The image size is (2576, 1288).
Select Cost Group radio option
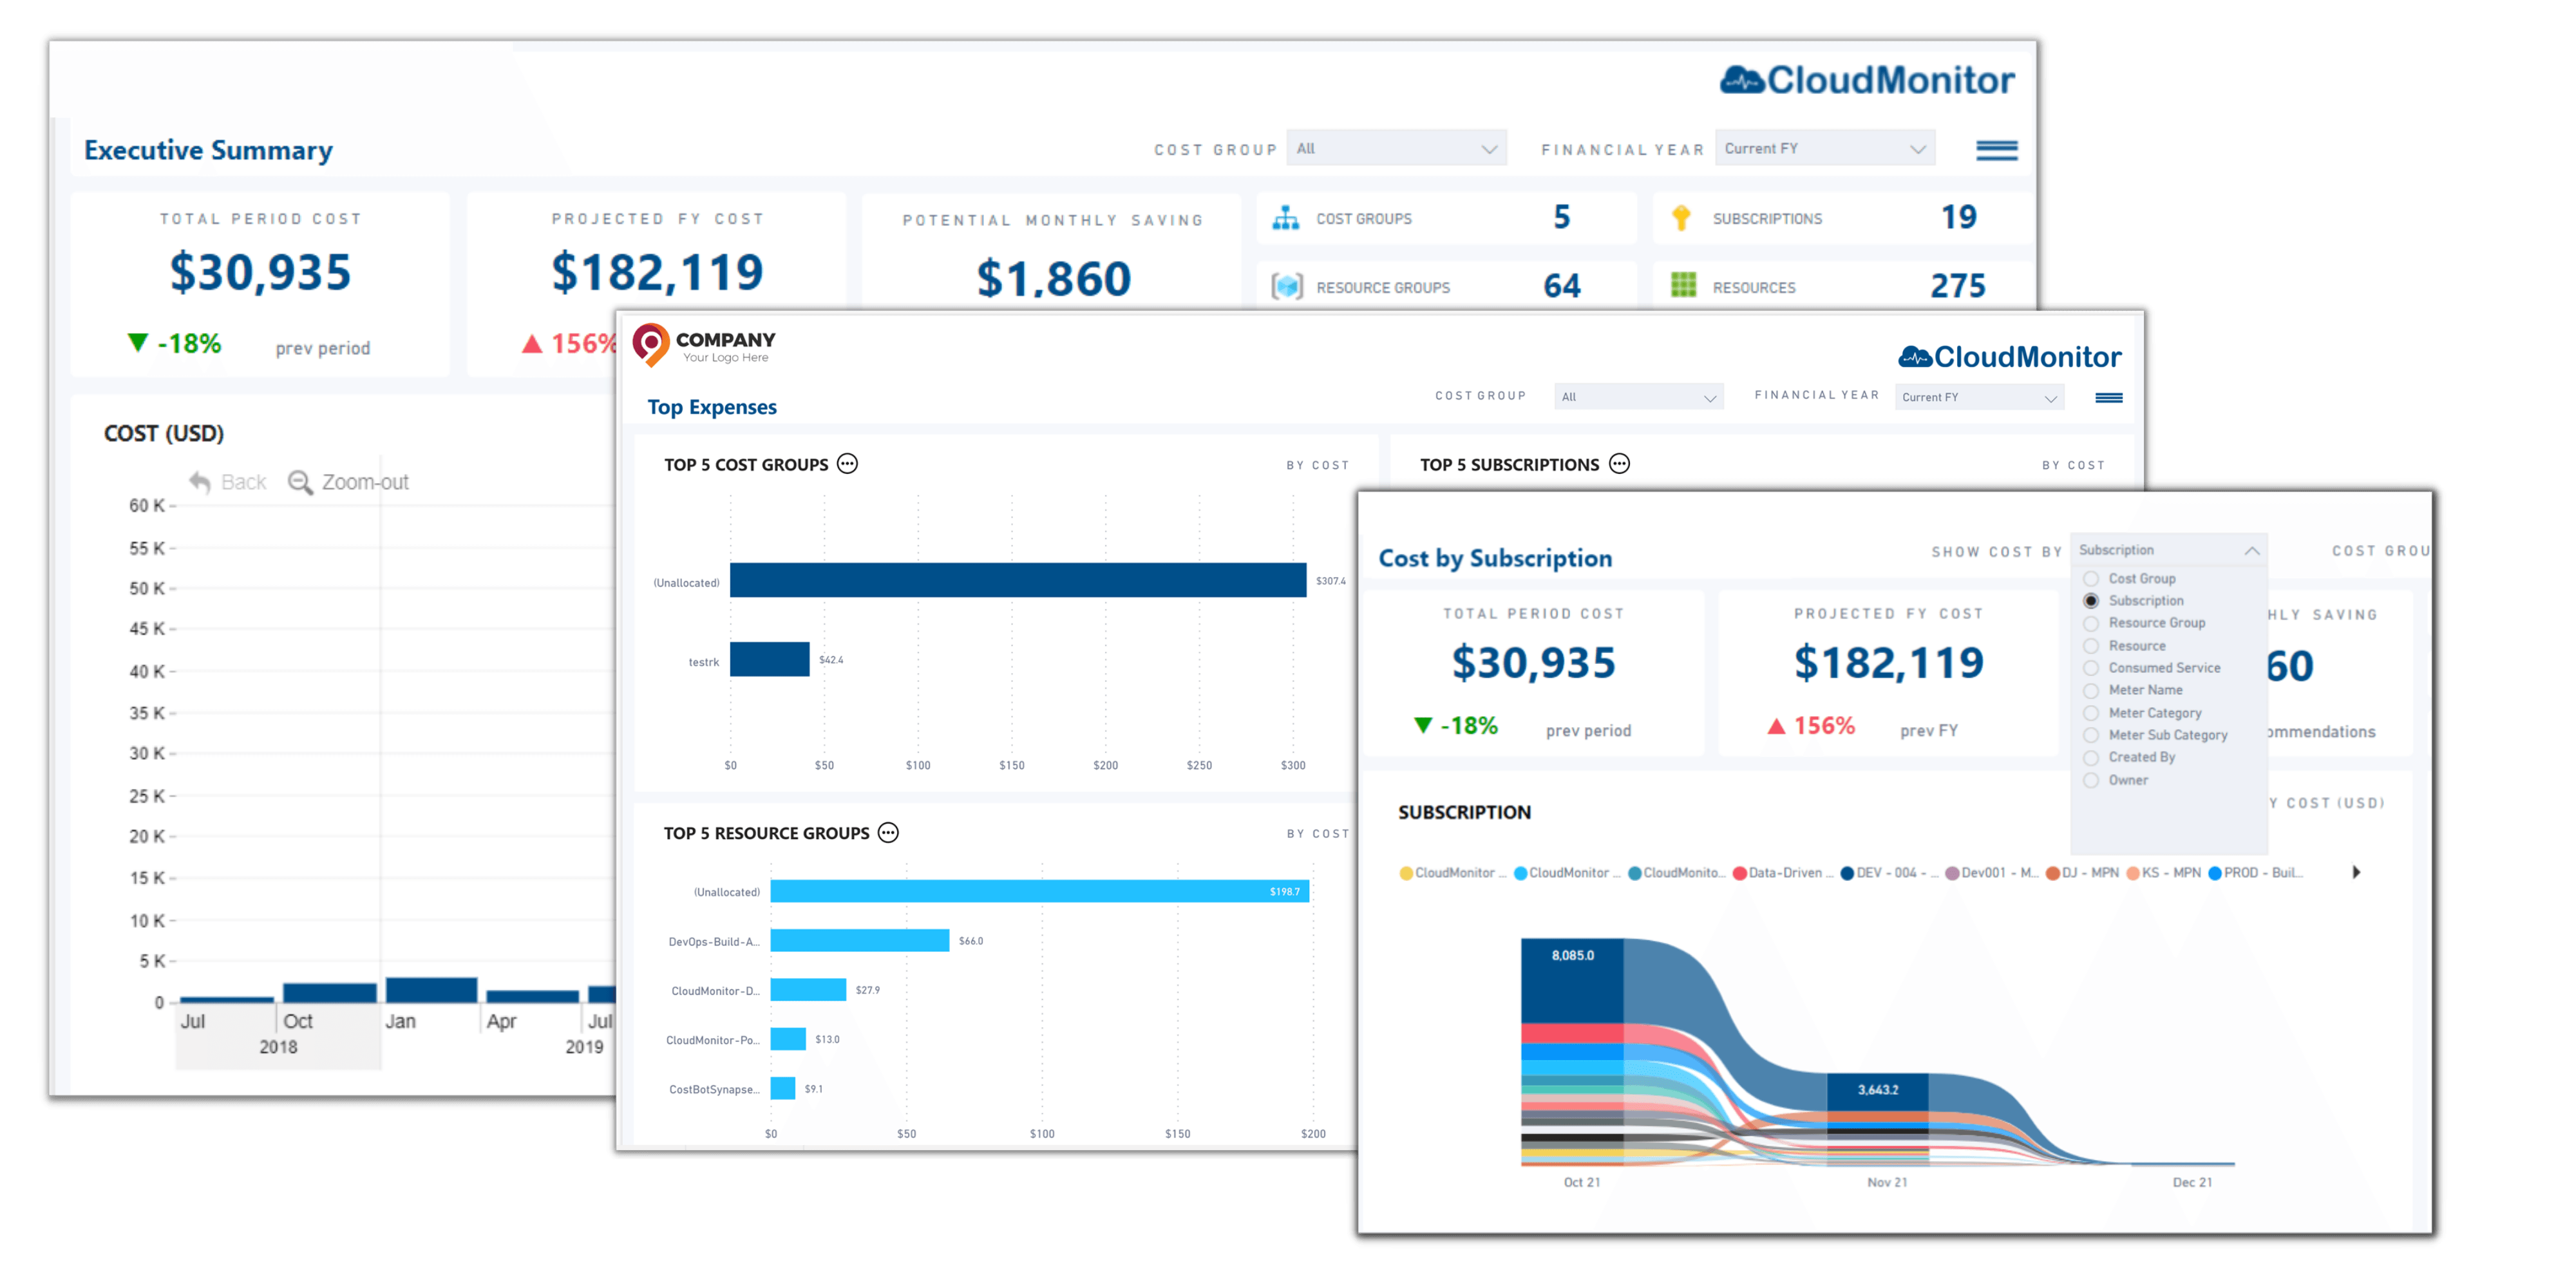[x=2090, y=579]
